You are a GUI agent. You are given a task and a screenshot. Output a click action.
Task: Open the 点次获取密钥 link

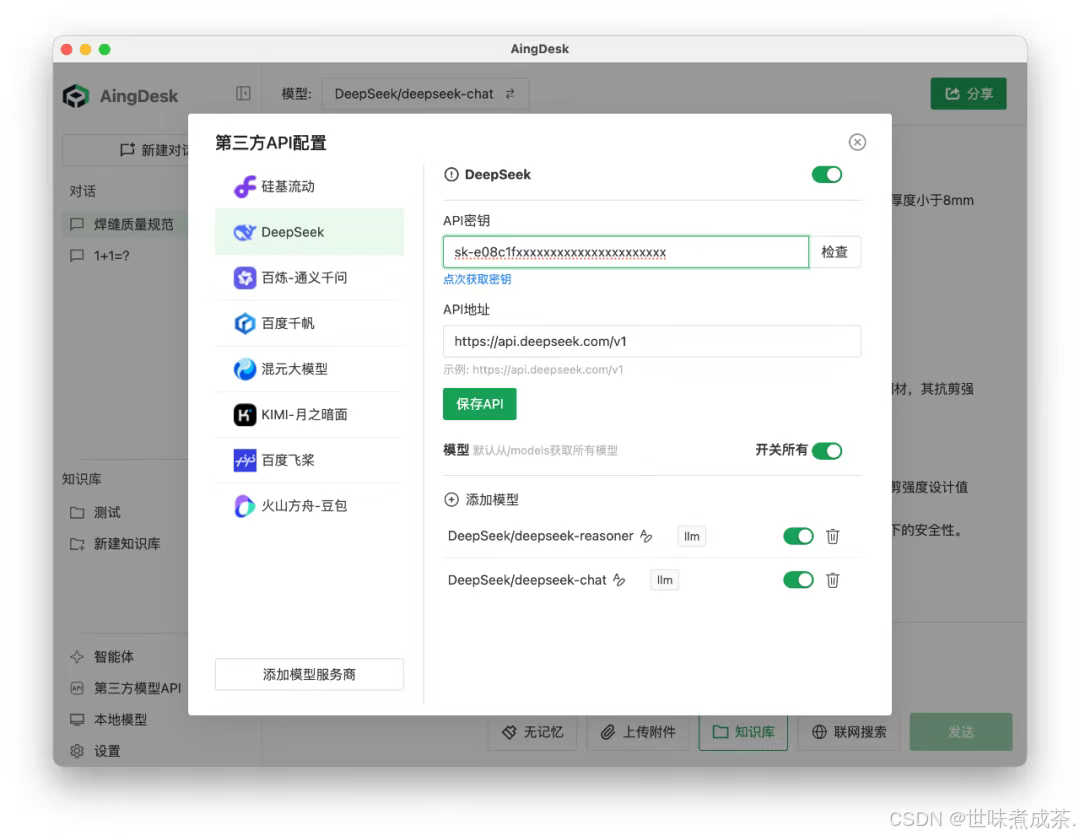tap(477, 280)
